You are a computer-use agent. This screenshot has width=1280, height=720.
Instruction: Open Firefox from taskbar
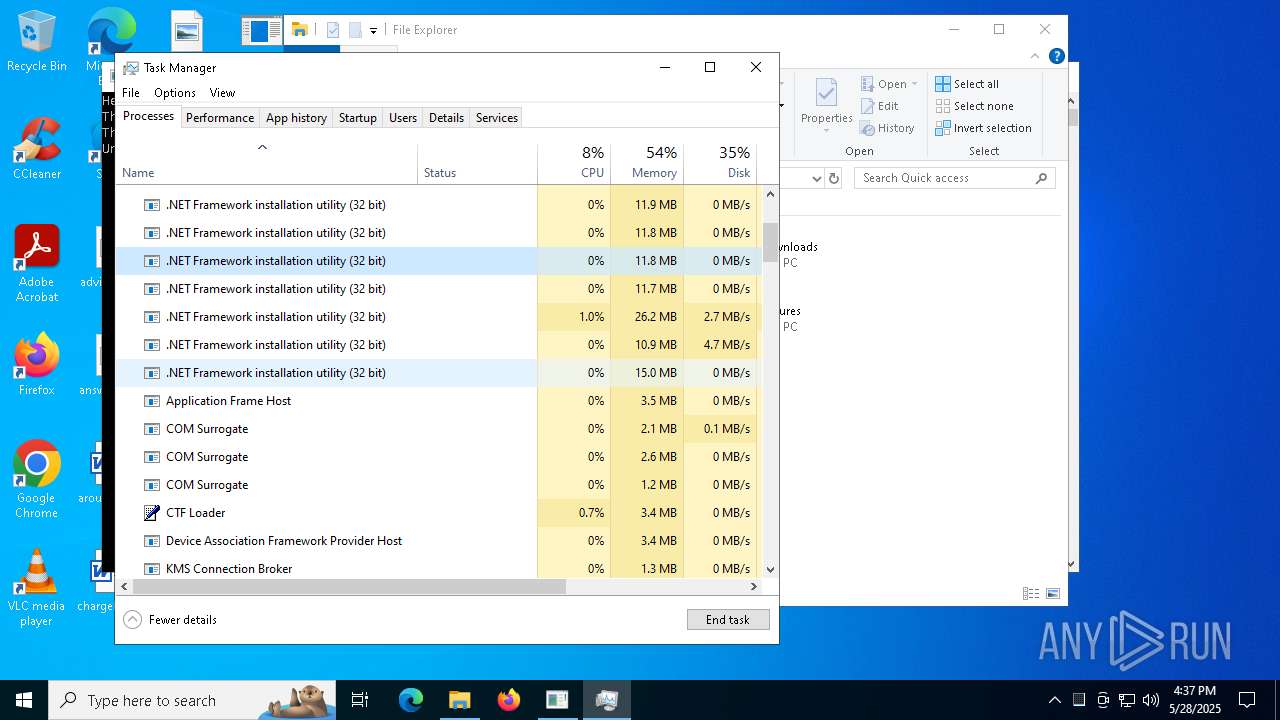(508, 700)
